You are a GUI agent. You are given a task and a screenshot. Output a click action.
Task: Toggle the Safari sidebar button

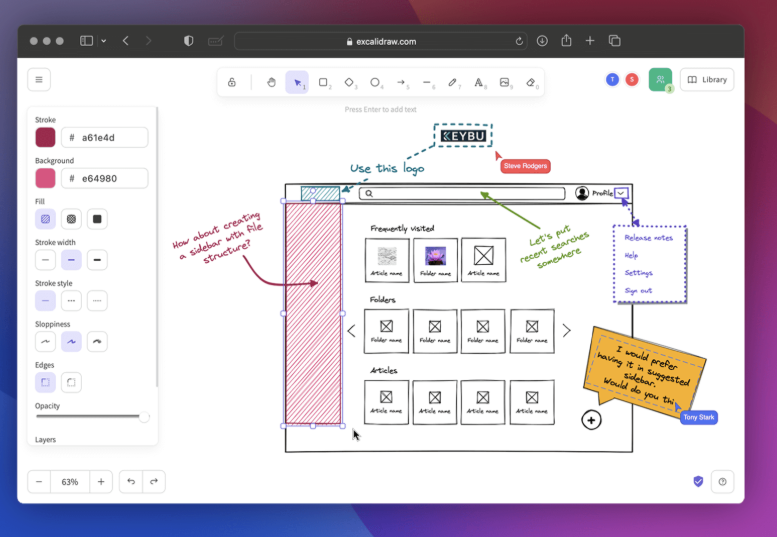point(86,41)
